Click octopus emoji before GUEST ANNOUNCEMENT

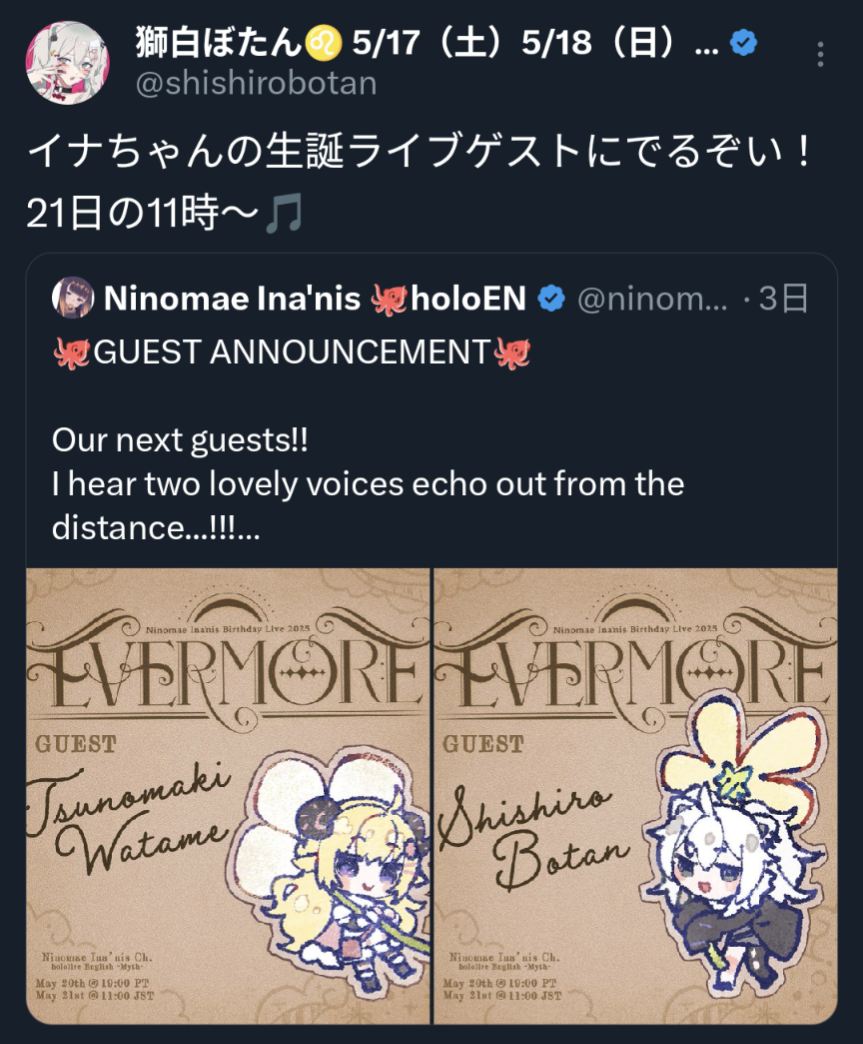71,352
